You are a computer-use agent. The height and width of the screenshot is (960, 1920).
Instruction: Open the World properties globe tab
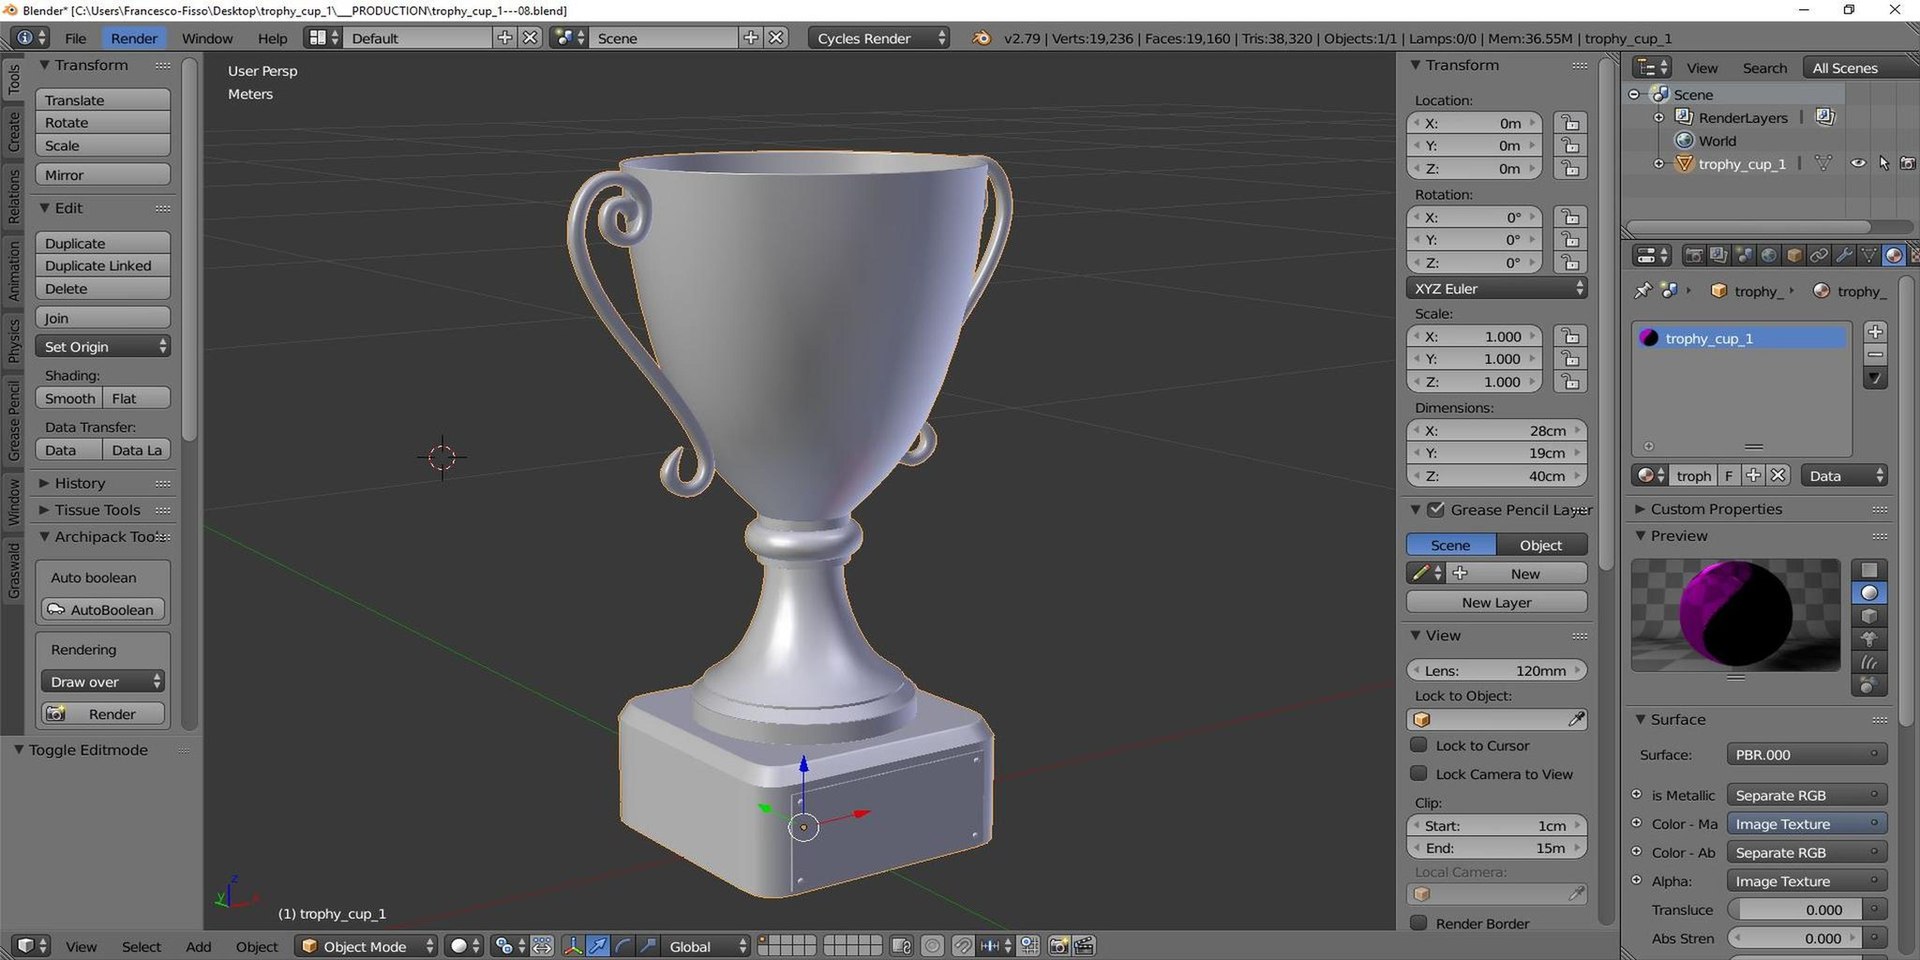pos(1769,256)
